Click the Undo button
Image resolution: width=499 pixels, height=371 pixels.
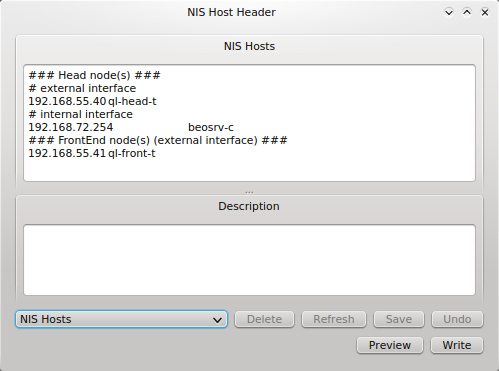tap(457, 319)
